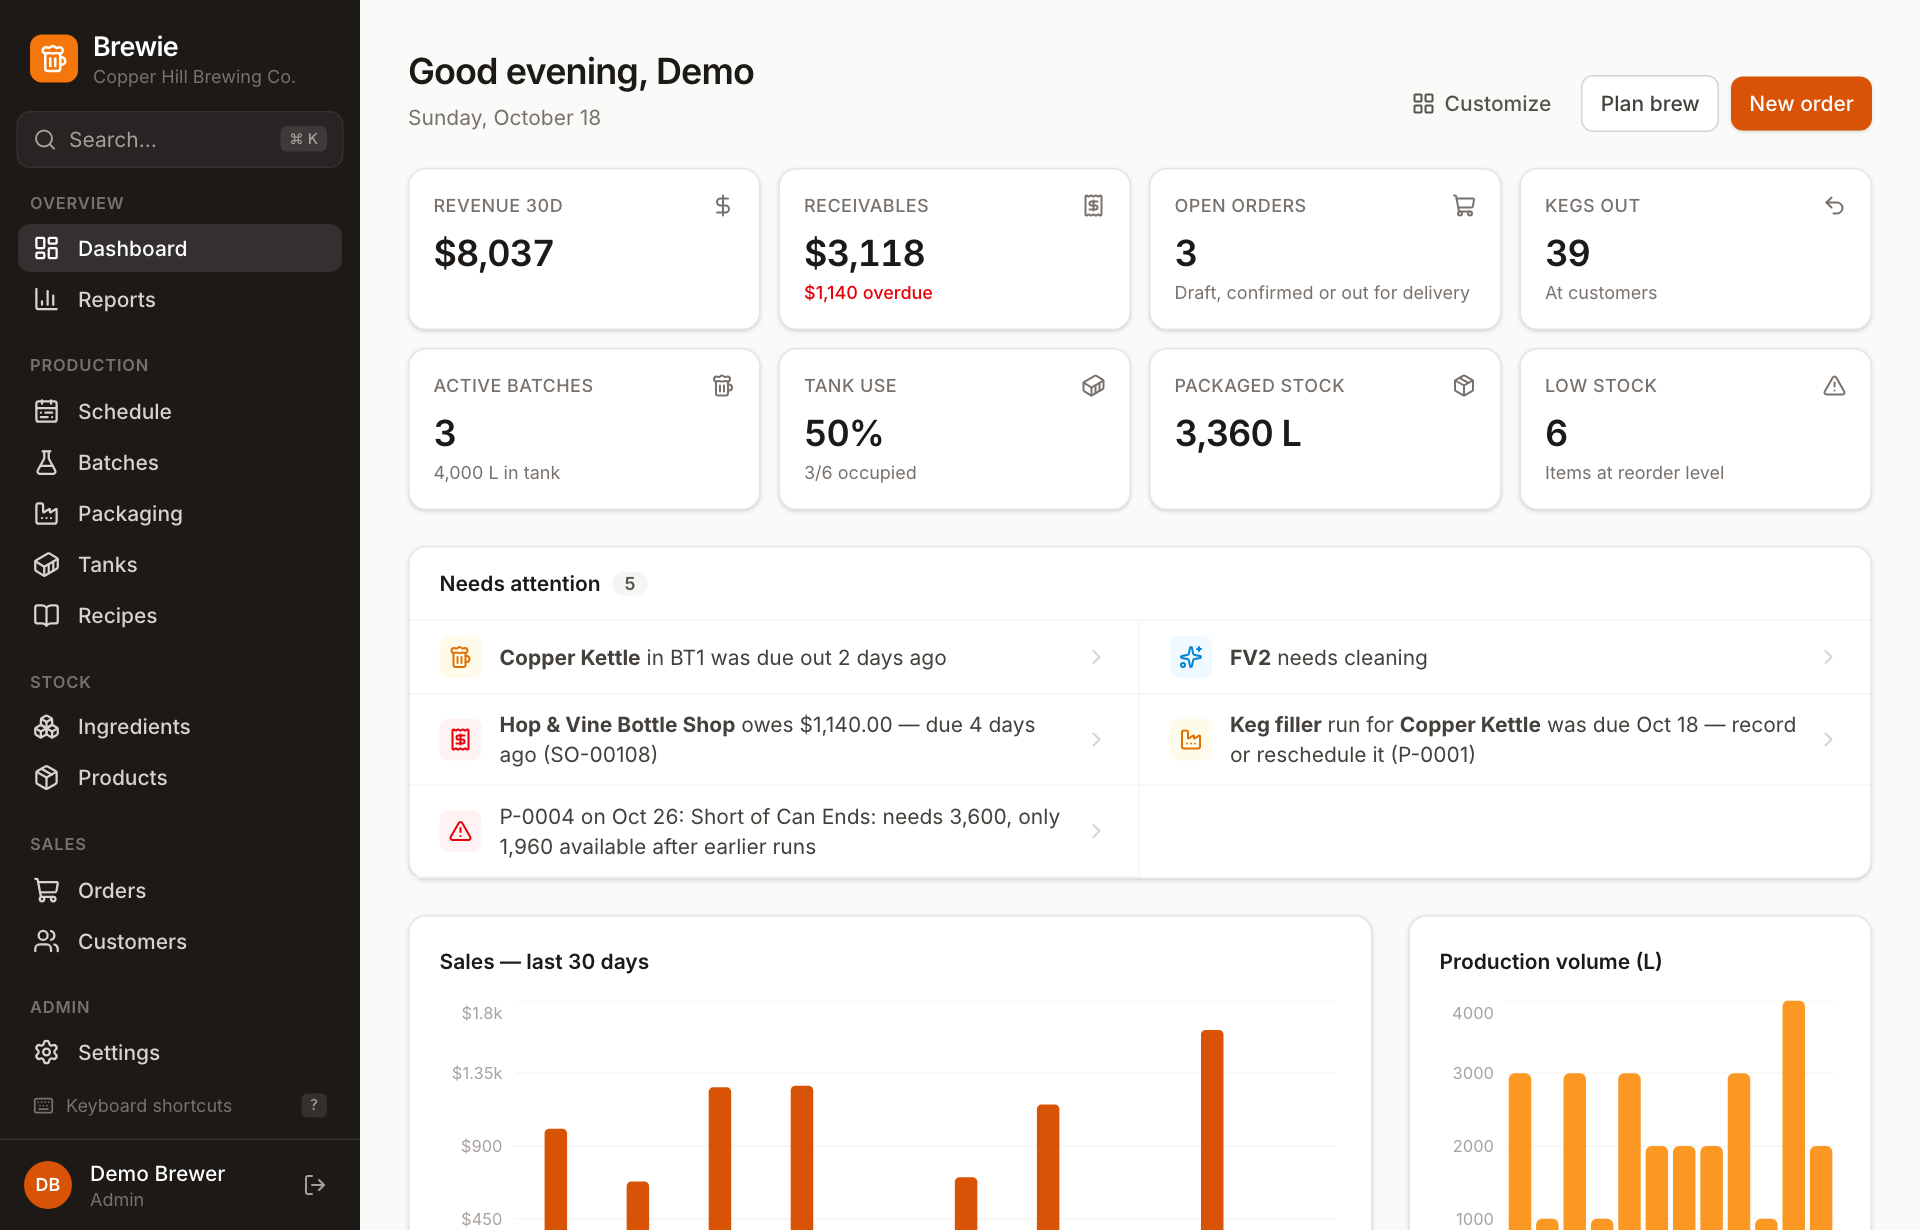
Task: Click the Brewie beer mug logo
Action: point(54,59)
